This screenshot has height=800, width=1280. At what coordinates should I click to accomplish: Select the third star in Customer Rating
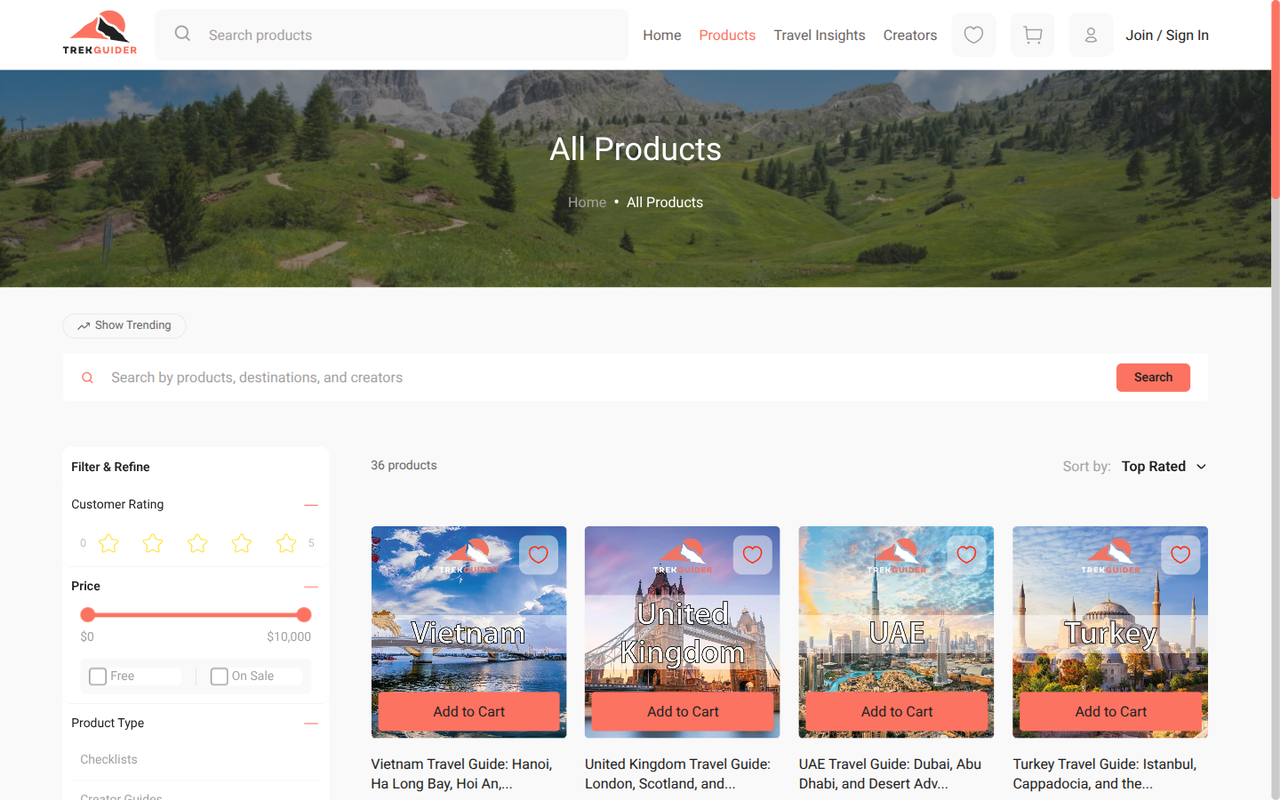coord(198,543)
